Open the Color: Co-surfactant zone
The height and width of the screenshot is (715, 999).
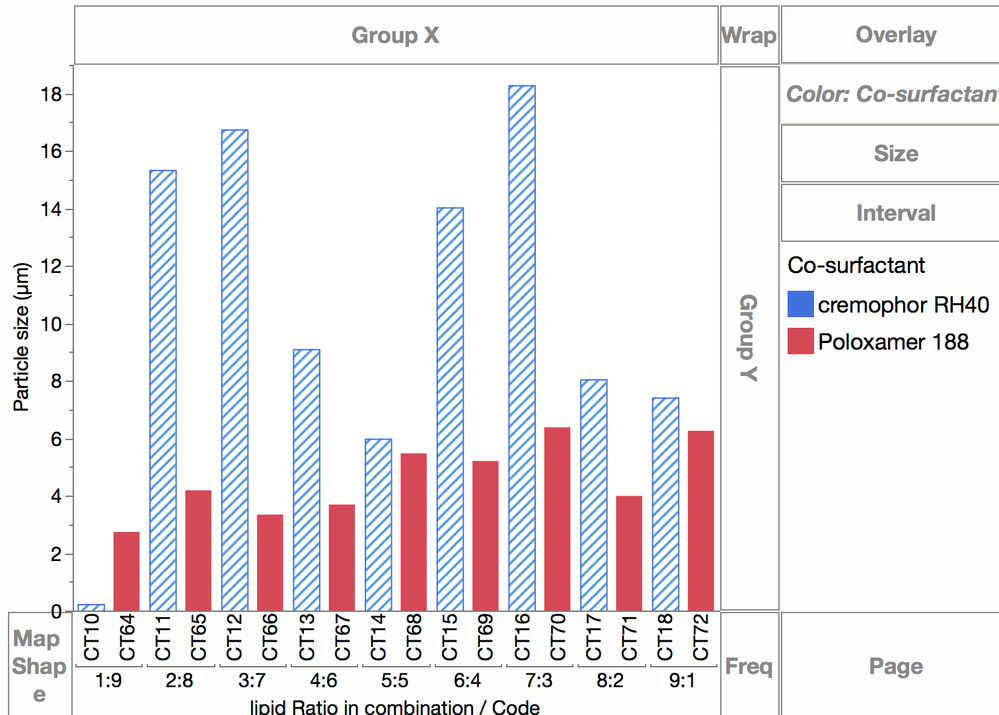coord(890,94)
